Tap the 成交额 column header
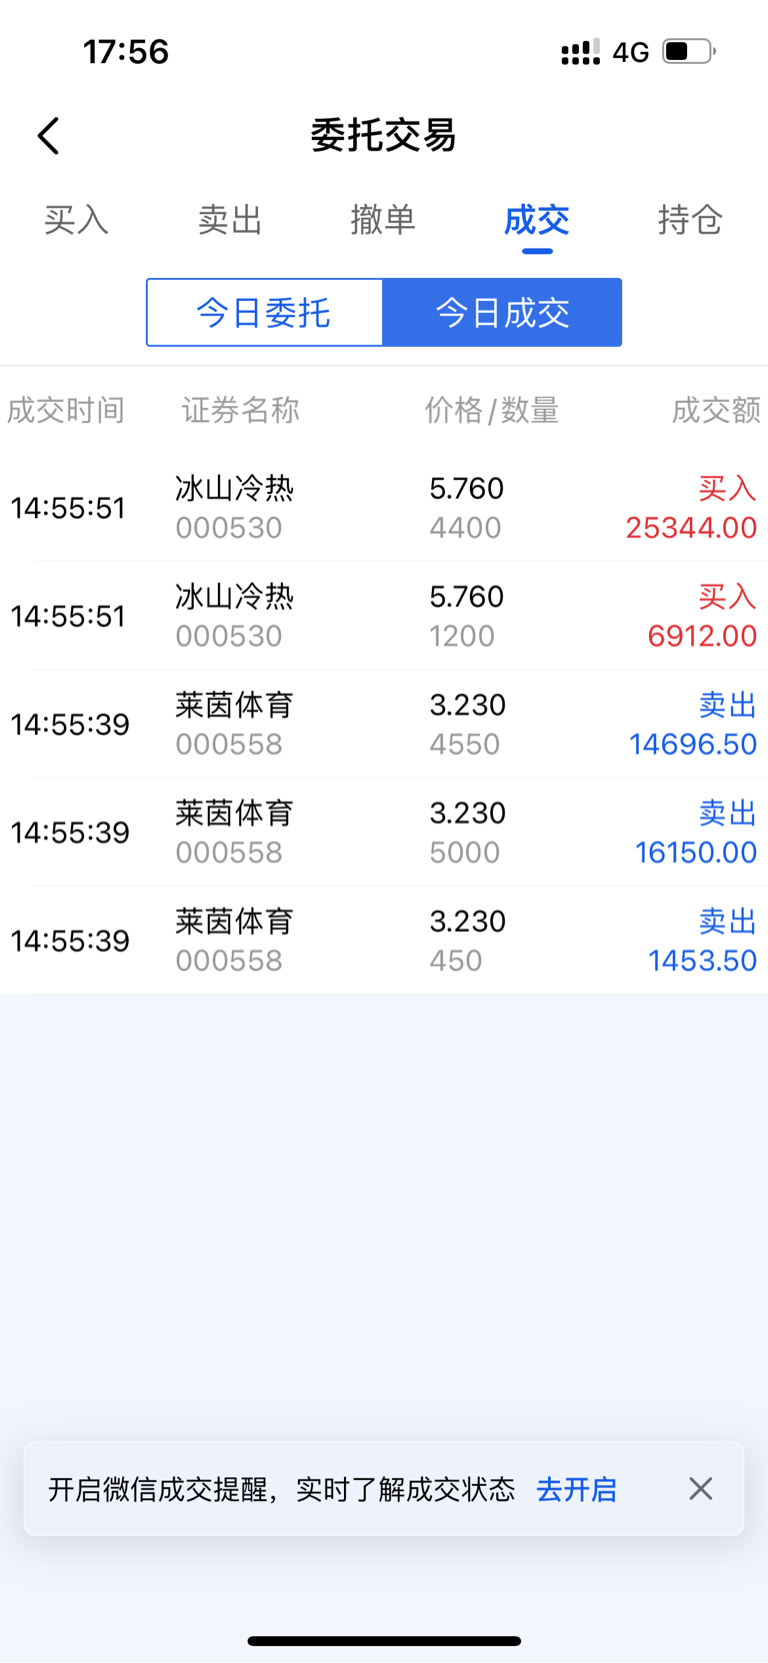The width and height of the screenshot is (768, 1663). pyautogui.click(x=716, y=410)
